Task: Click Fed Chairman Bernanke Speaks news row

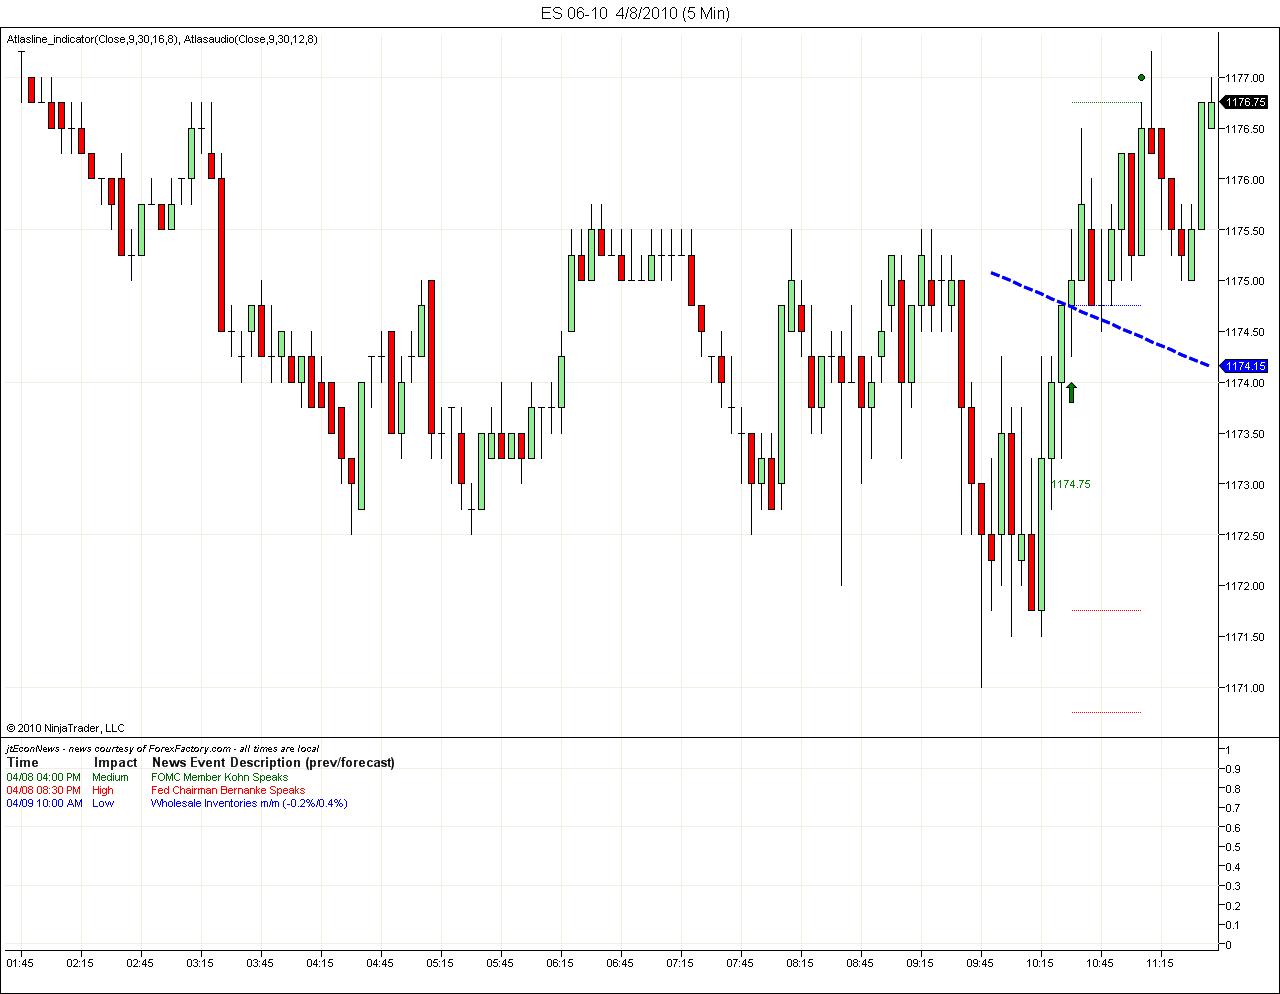Action: (228, 790)
